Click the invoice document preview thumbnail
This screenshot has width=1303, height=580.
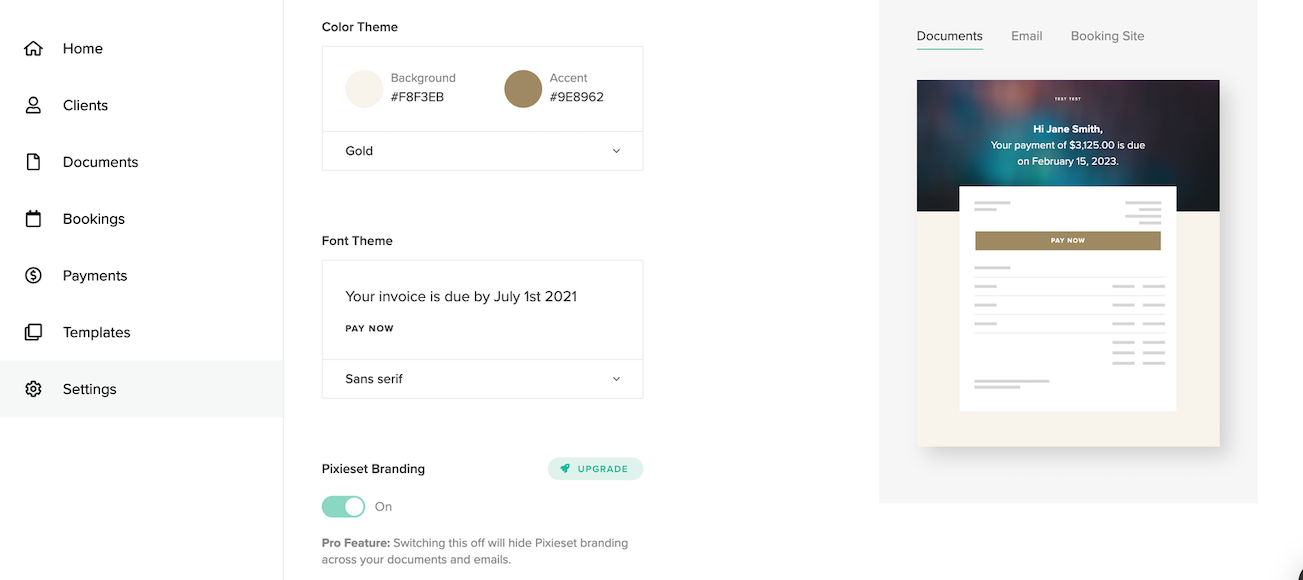[x=1068, y=263]
